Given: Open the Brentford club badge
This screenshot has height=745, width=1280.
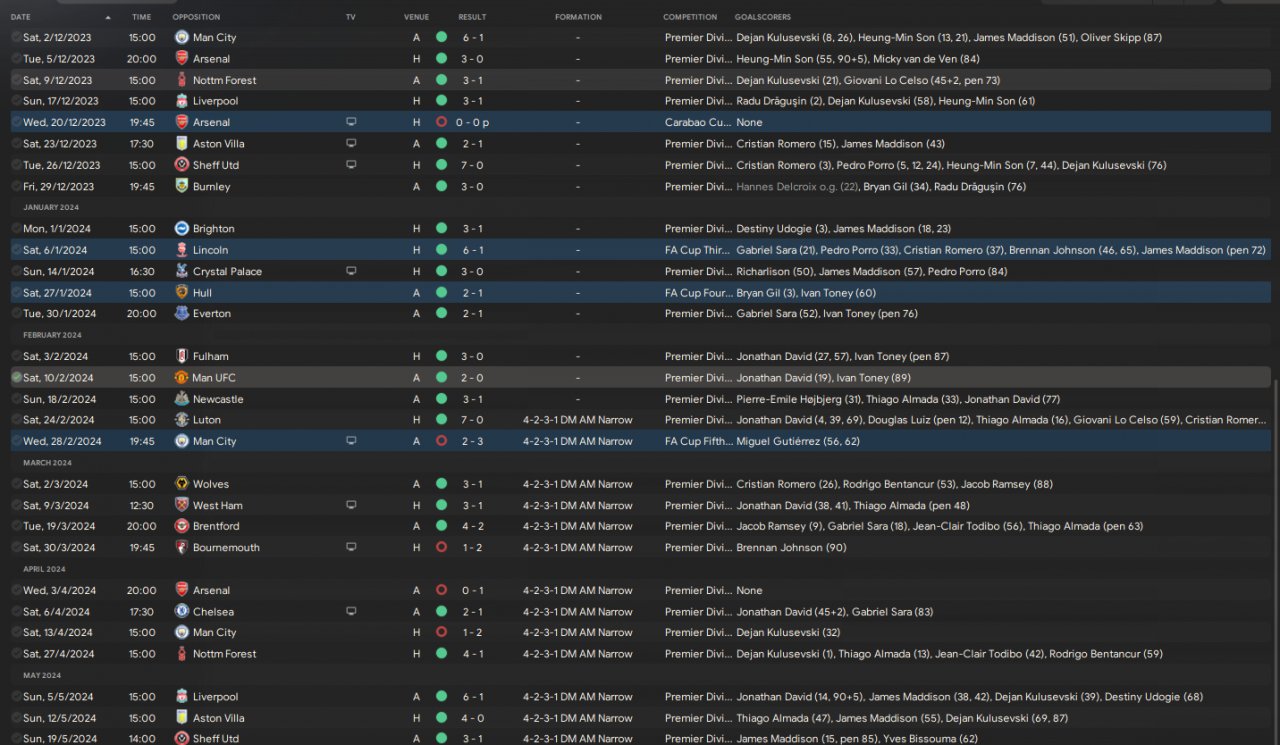Looking at the screenshot, I should tap(182, 526).
